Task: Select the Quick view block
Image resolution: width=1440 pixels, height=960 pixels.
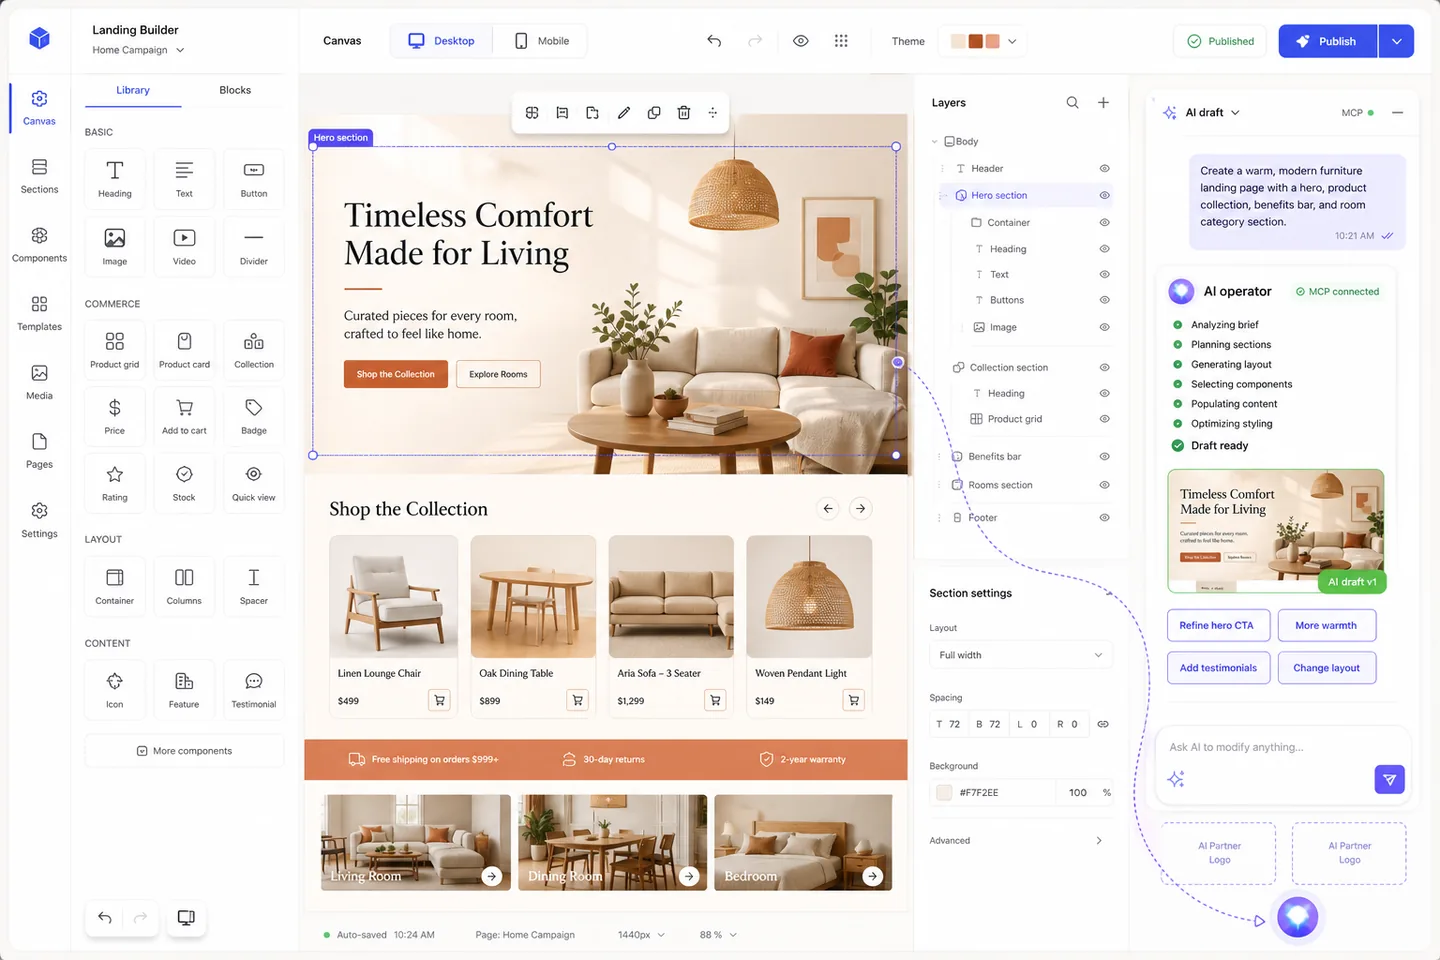Action: [254, 483]
